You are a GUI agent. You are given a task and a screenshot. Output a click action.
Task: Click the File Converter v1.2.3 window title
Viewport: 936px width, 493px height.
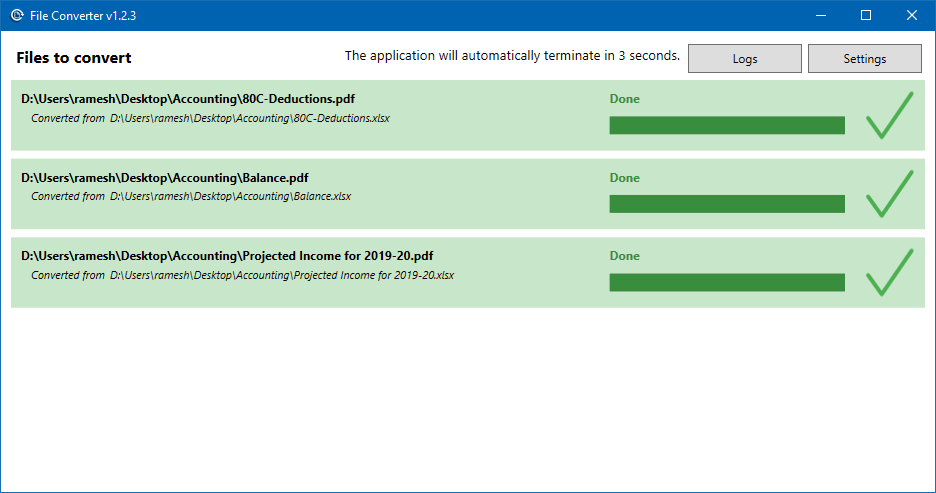point(83,16)
